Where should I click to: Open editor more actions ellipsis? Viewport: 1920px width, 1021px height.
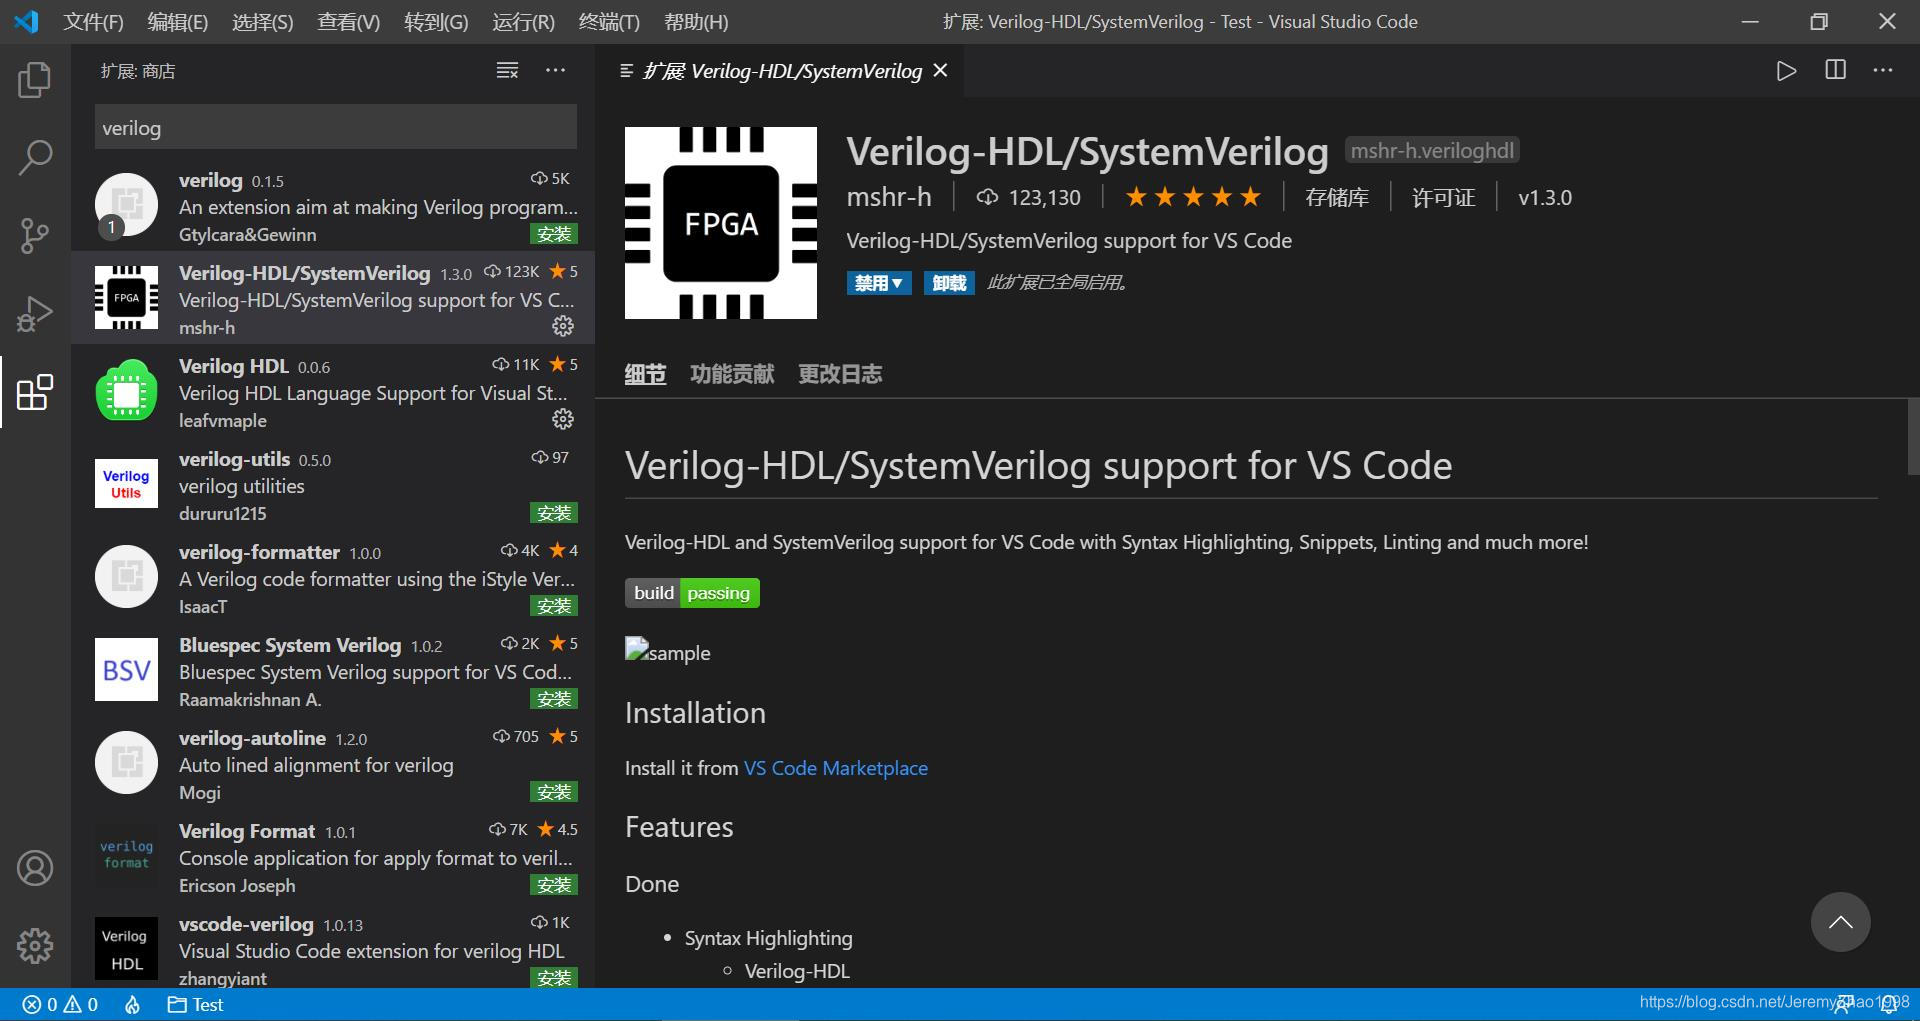click(1883, 70)
